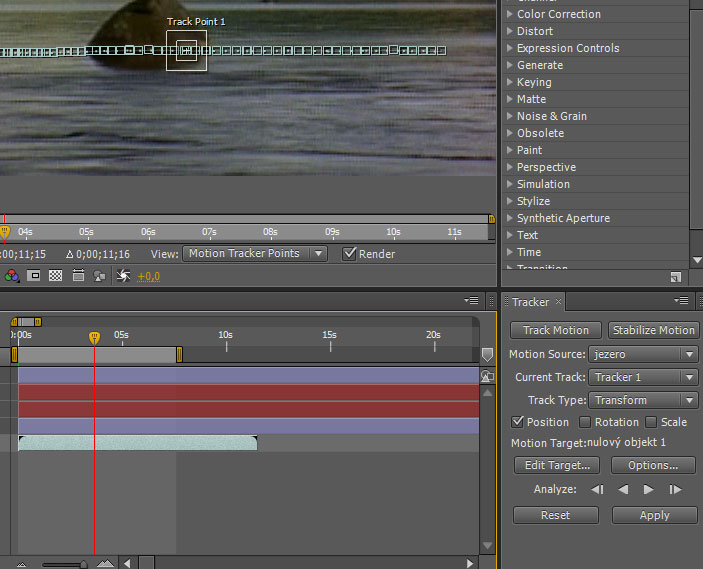The width and height of the screenshot is (703, 569).
Task: Open the Tracker panel menu icon
Action: click(x=681, y=300)
